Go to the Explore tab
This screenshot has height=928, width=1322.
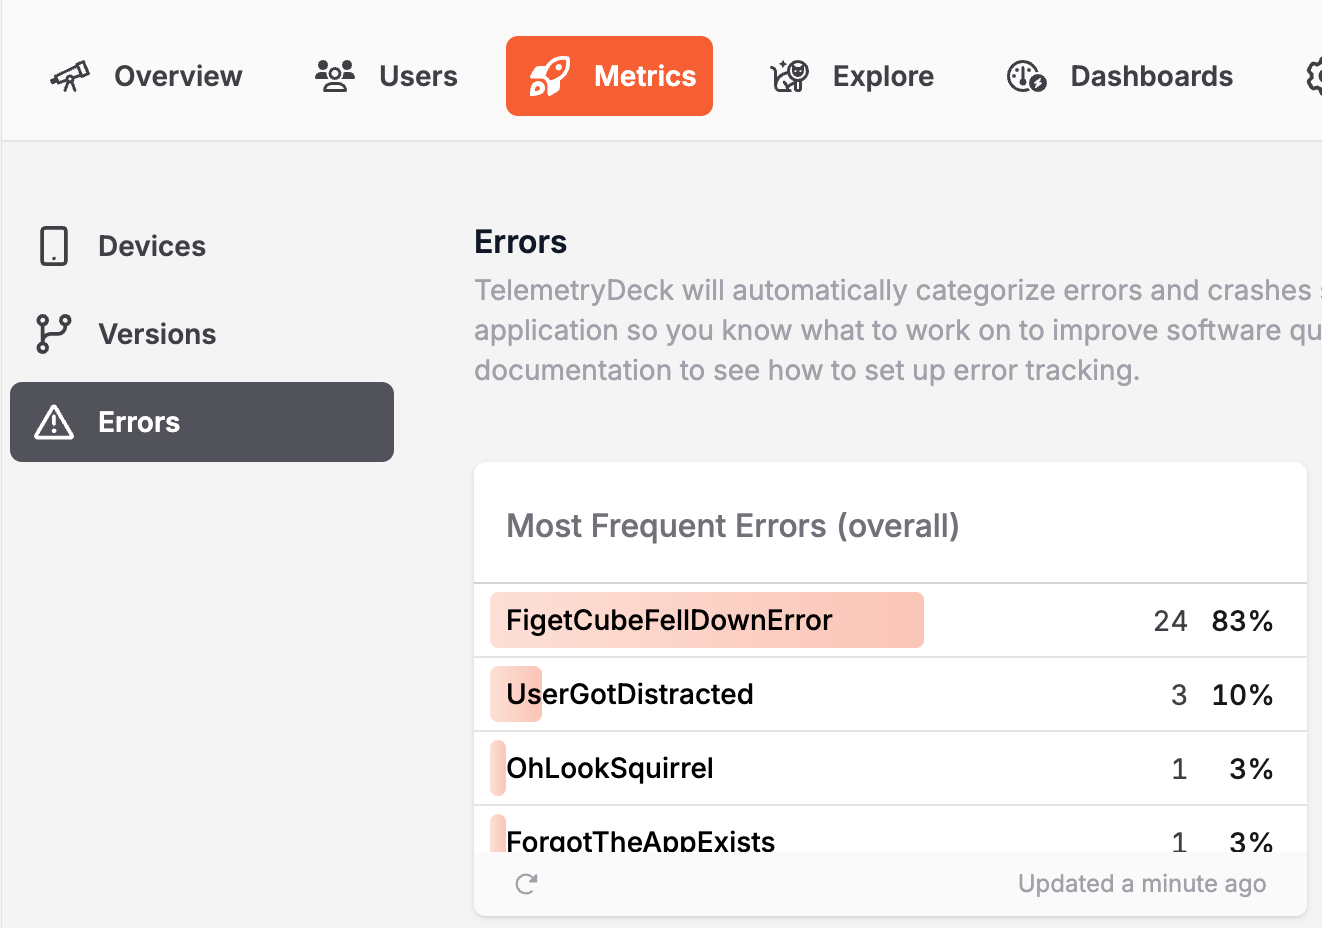click(883, 76)
